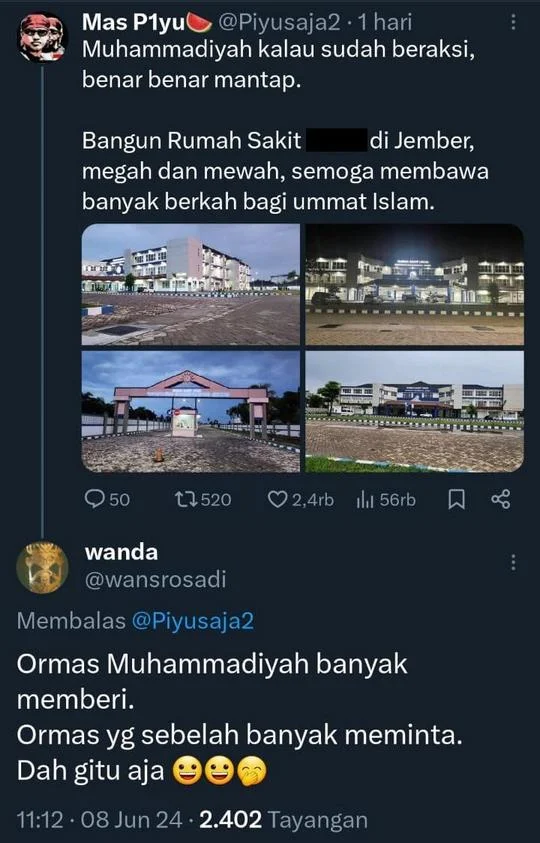View analytics bar chart icon with 56rb
The width and height of the screenshot is (540, 843).
point(365,500)
